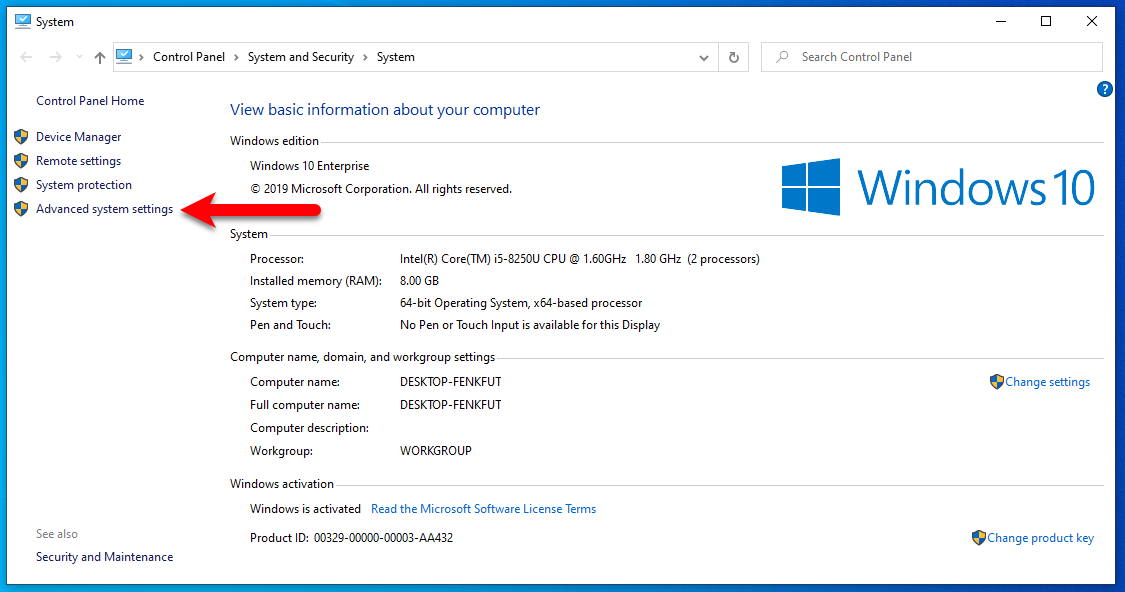Click the Change settings link
This screenshot has height=592, width=1125.
pyautogui.click(x=1048, y=382)
